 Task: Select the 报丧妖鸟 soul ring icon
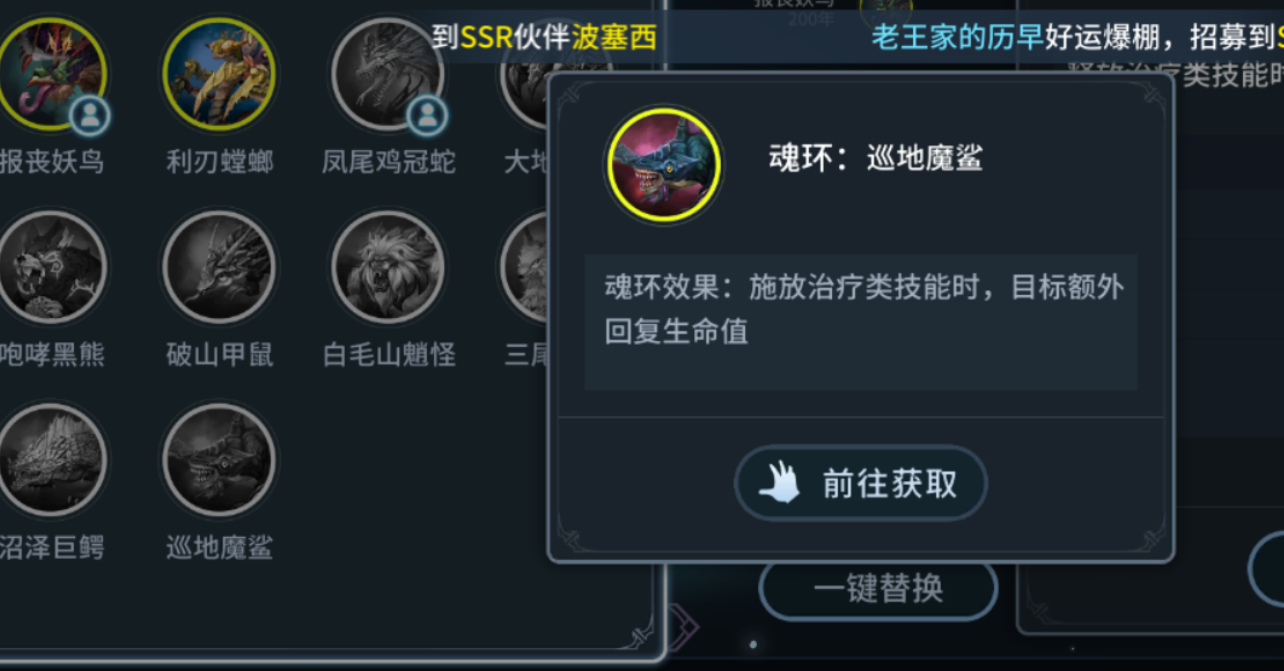coord(50,73)
